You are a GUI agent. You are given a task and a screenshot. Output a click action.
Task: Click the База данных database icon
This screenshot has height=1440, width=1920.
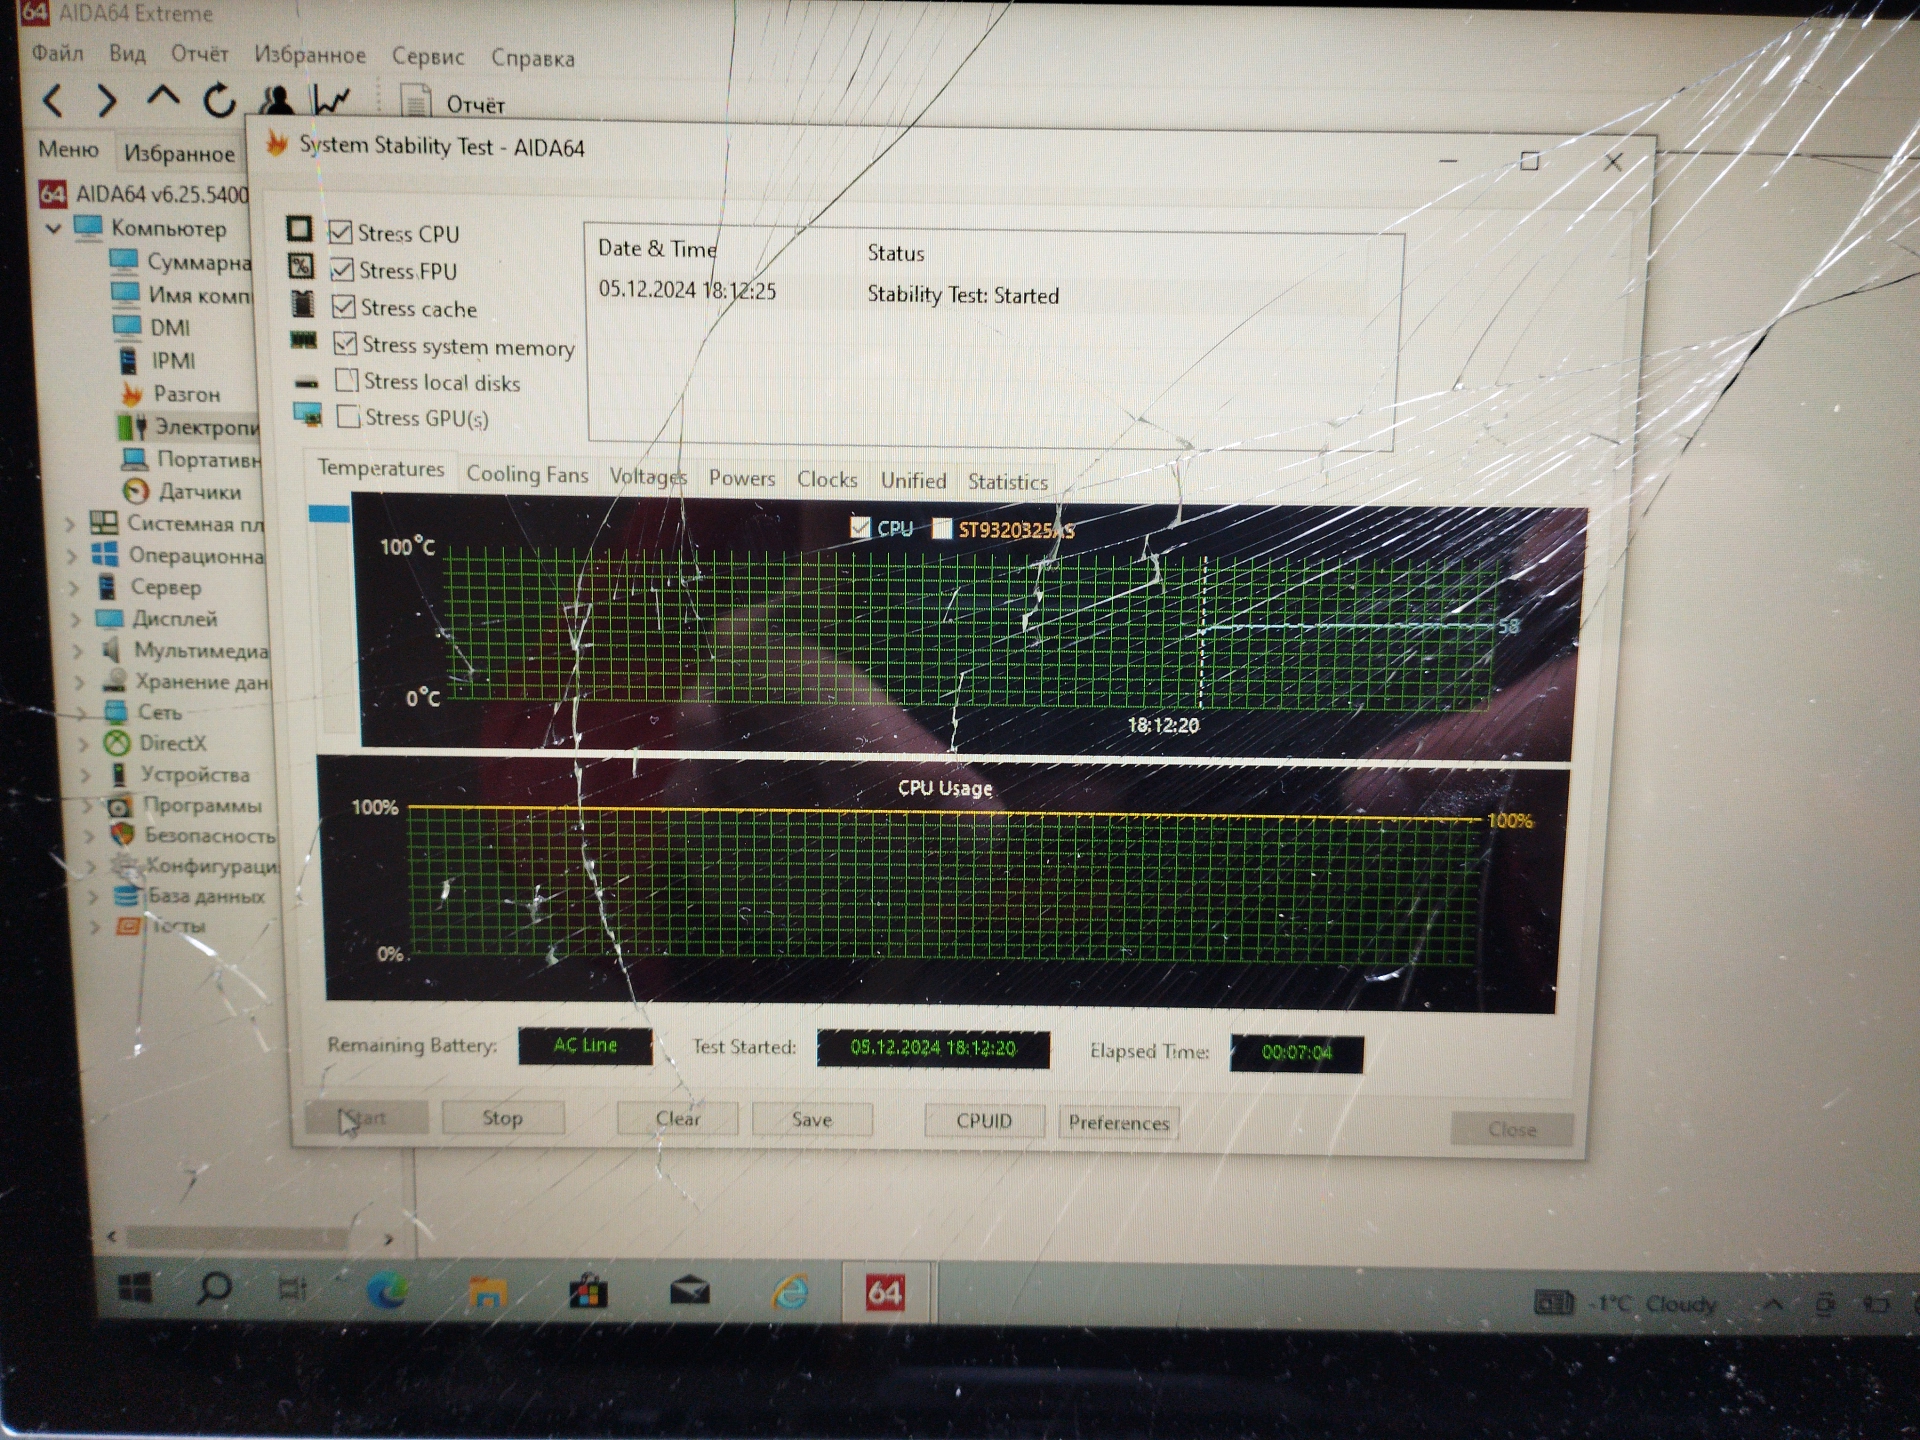click(126, 895)
